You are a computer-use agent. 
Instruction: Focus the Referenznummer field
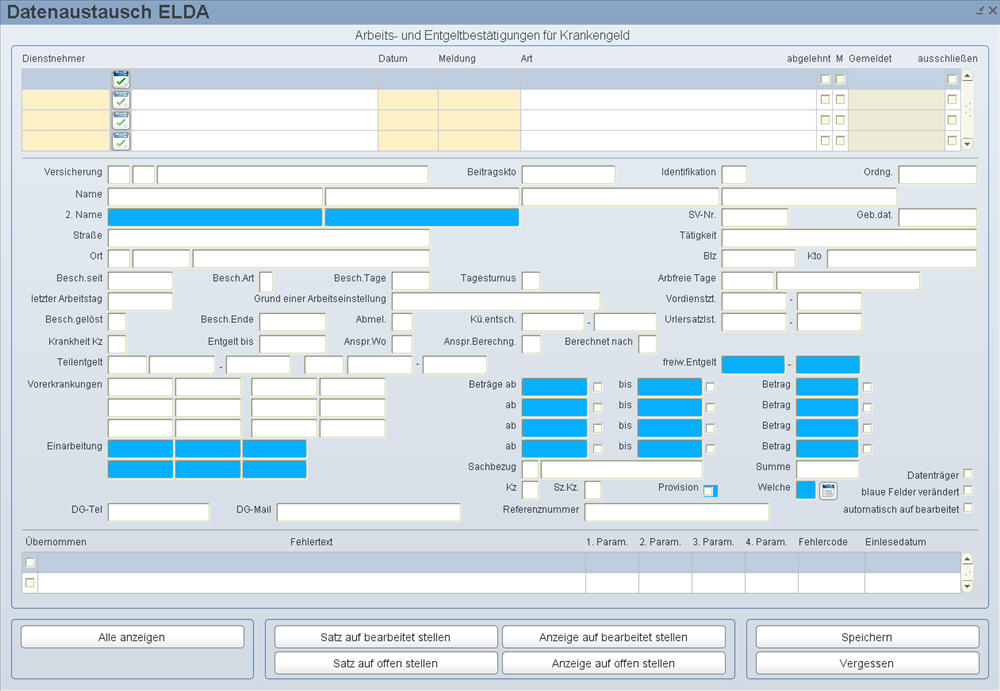pyautogui.click(x=677, y=512)
